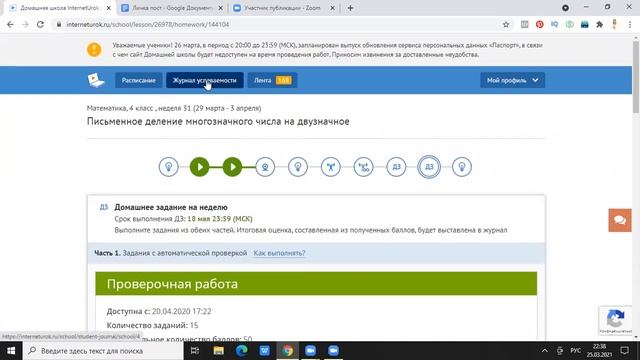Open the Chrome three-dot menu

[630, 24]
